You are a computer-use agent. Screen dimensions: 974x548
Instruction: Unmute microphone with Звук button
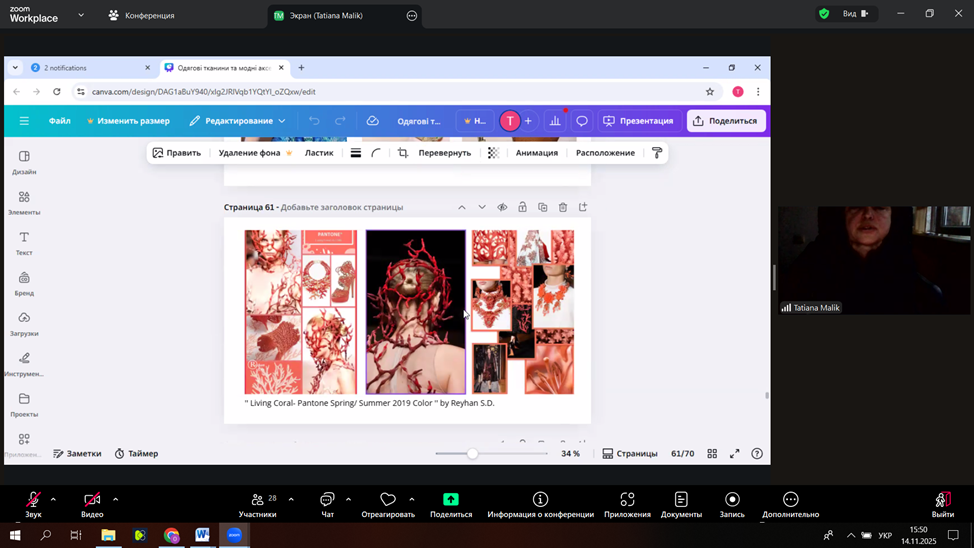(x=33, y=503)
